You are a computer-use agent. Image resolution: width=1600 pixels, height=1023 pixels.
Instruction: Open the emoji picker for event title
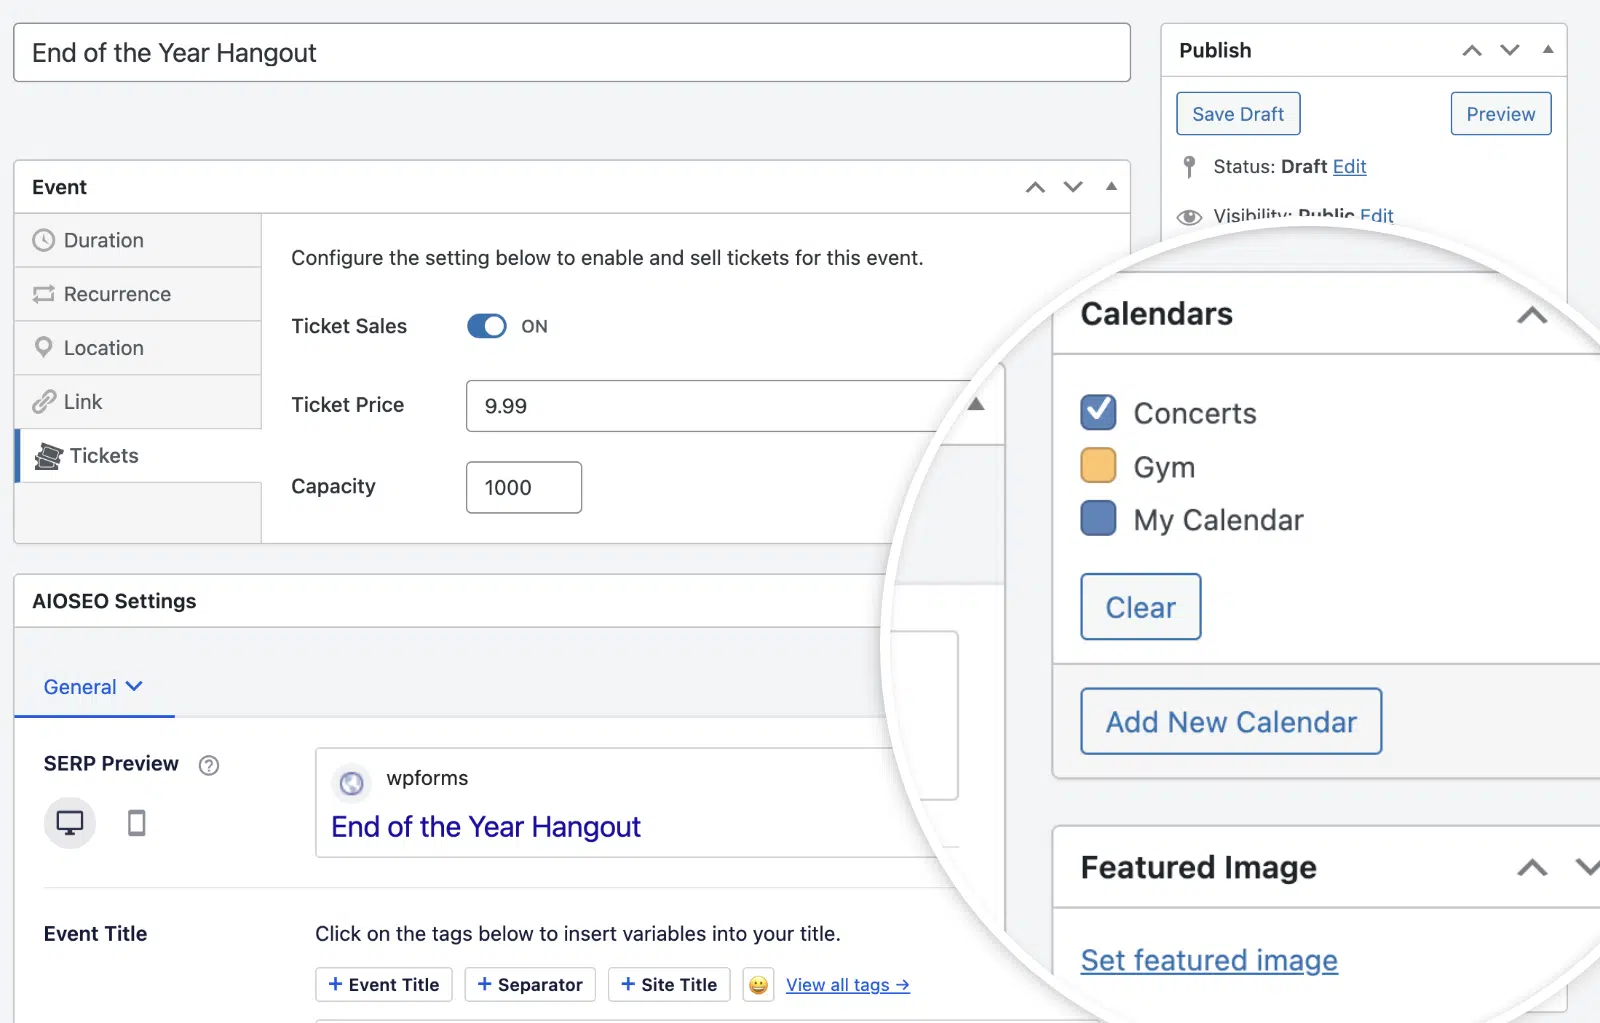758,985
